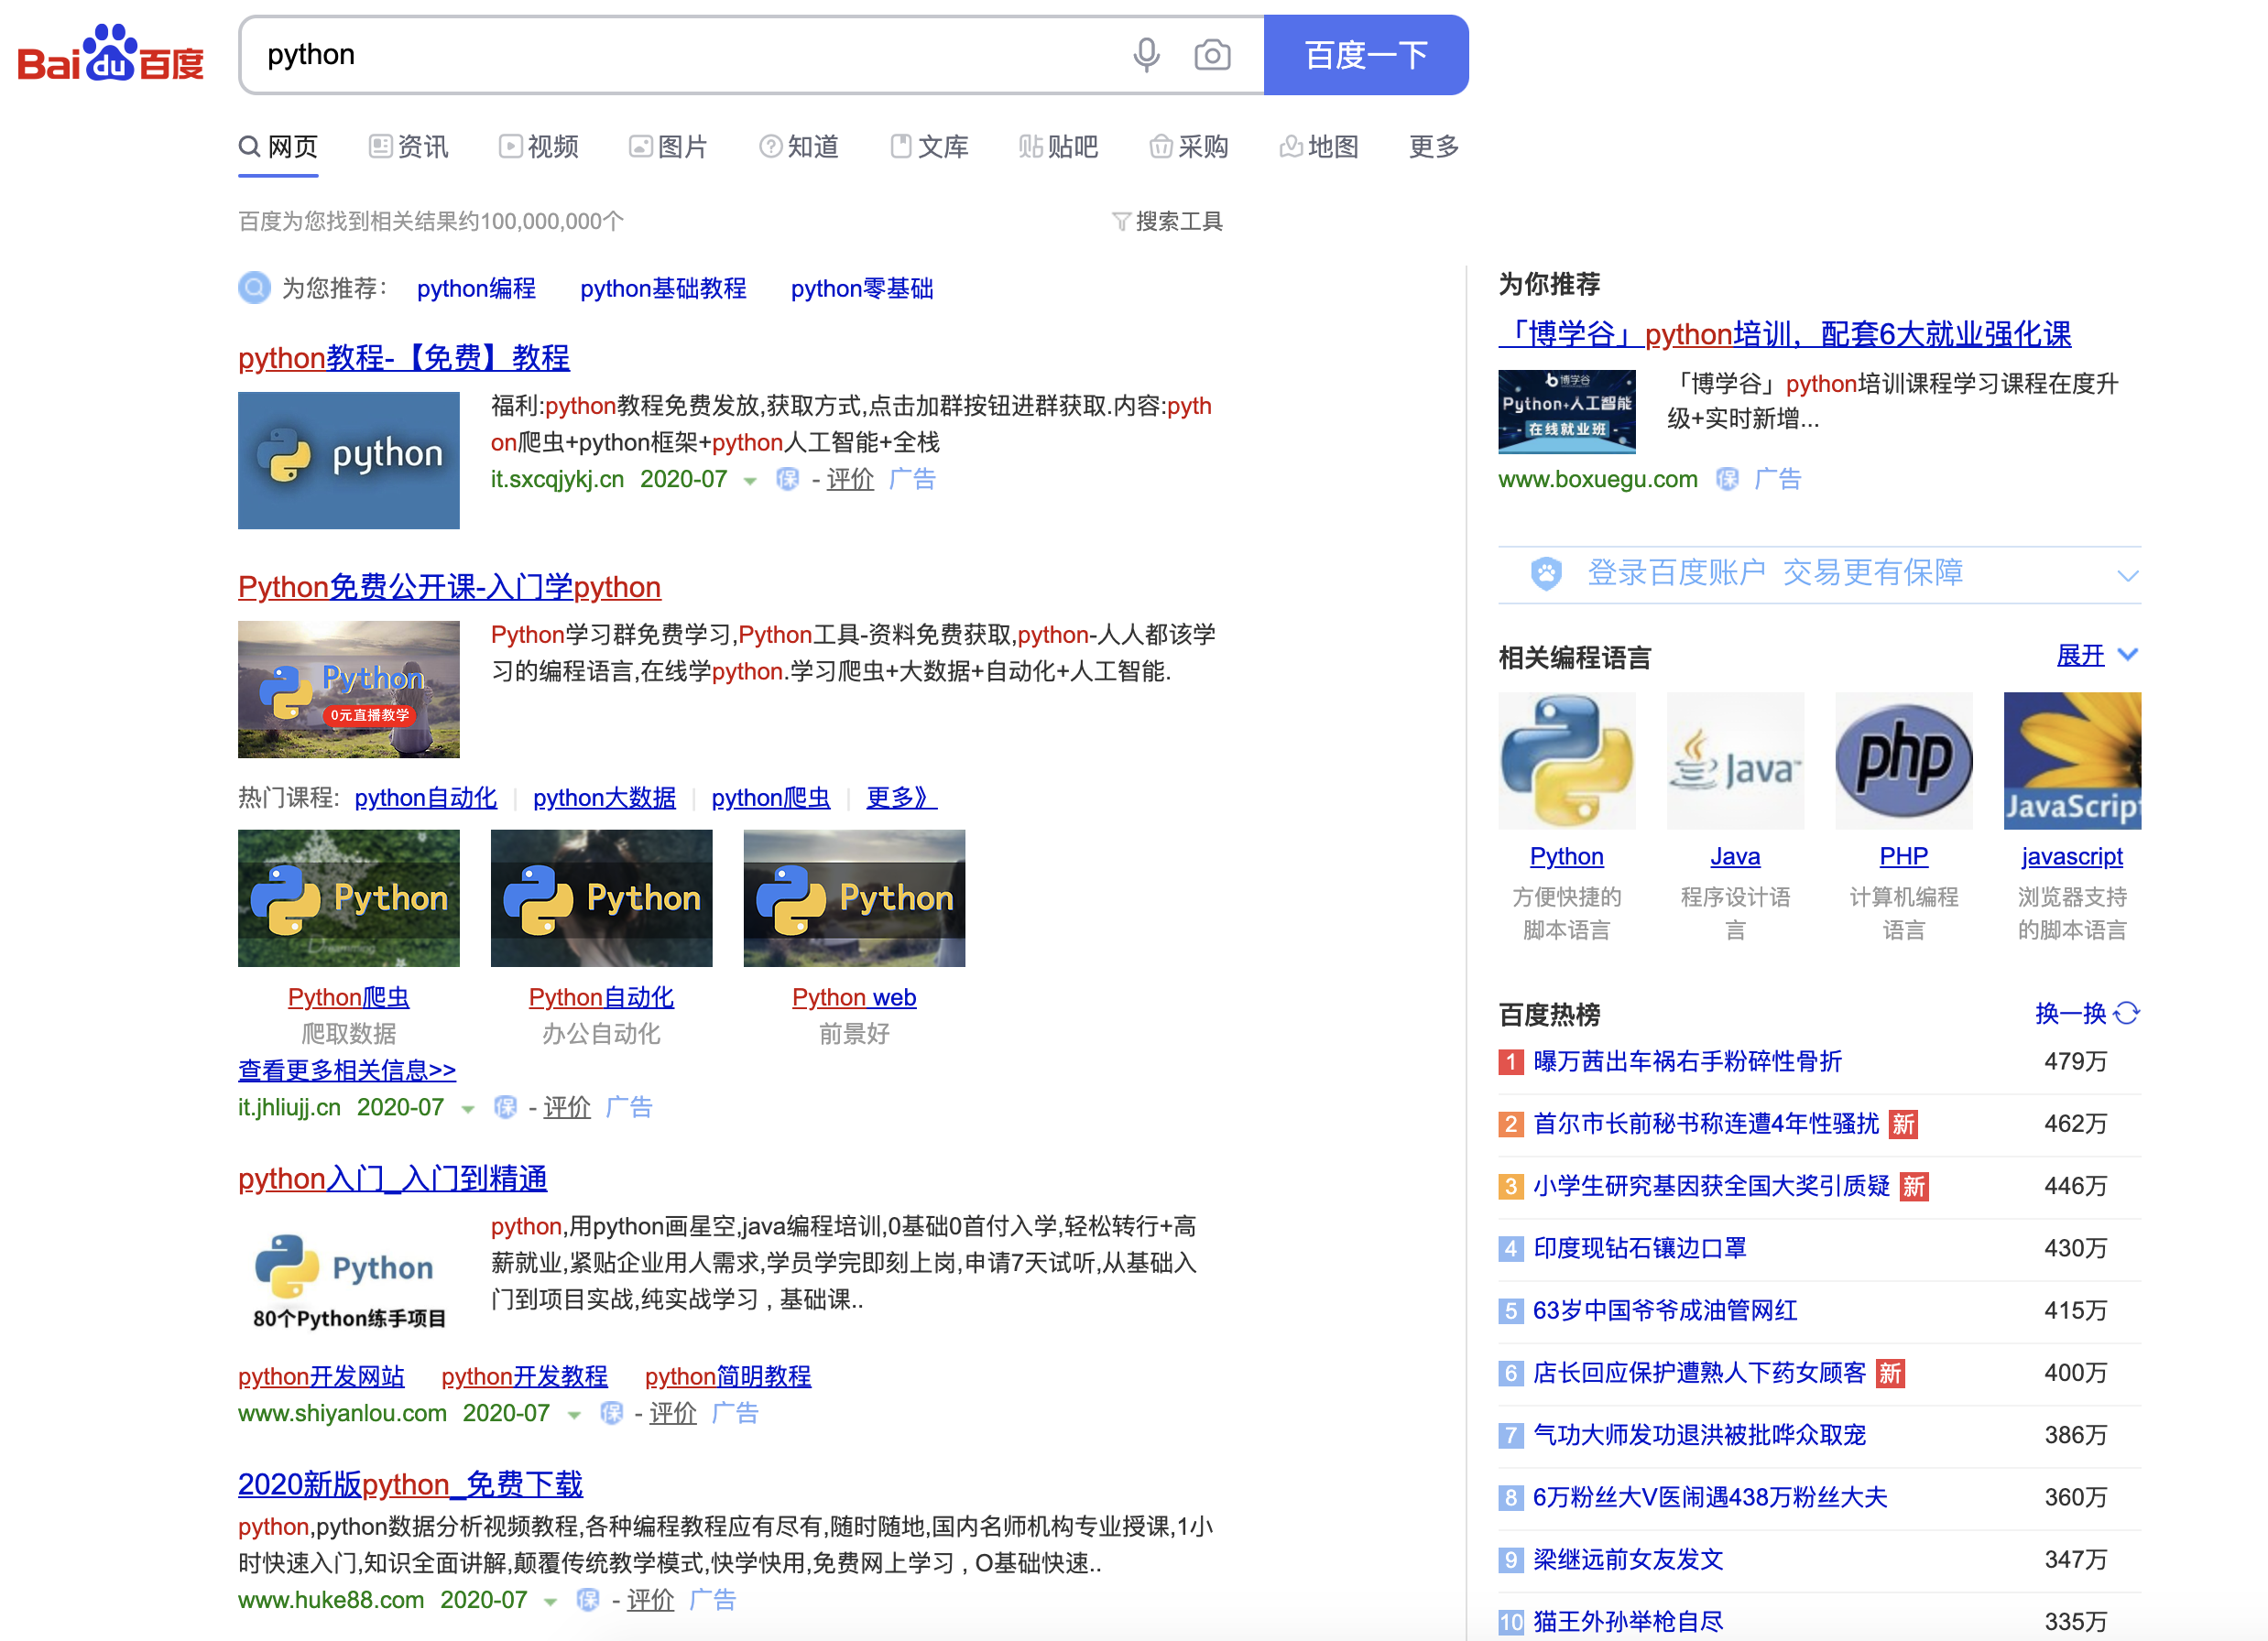Expand dropdown arrow next to www.huke88.com
Viewport: 2268px width, 1641px height.
(550, 1602)
